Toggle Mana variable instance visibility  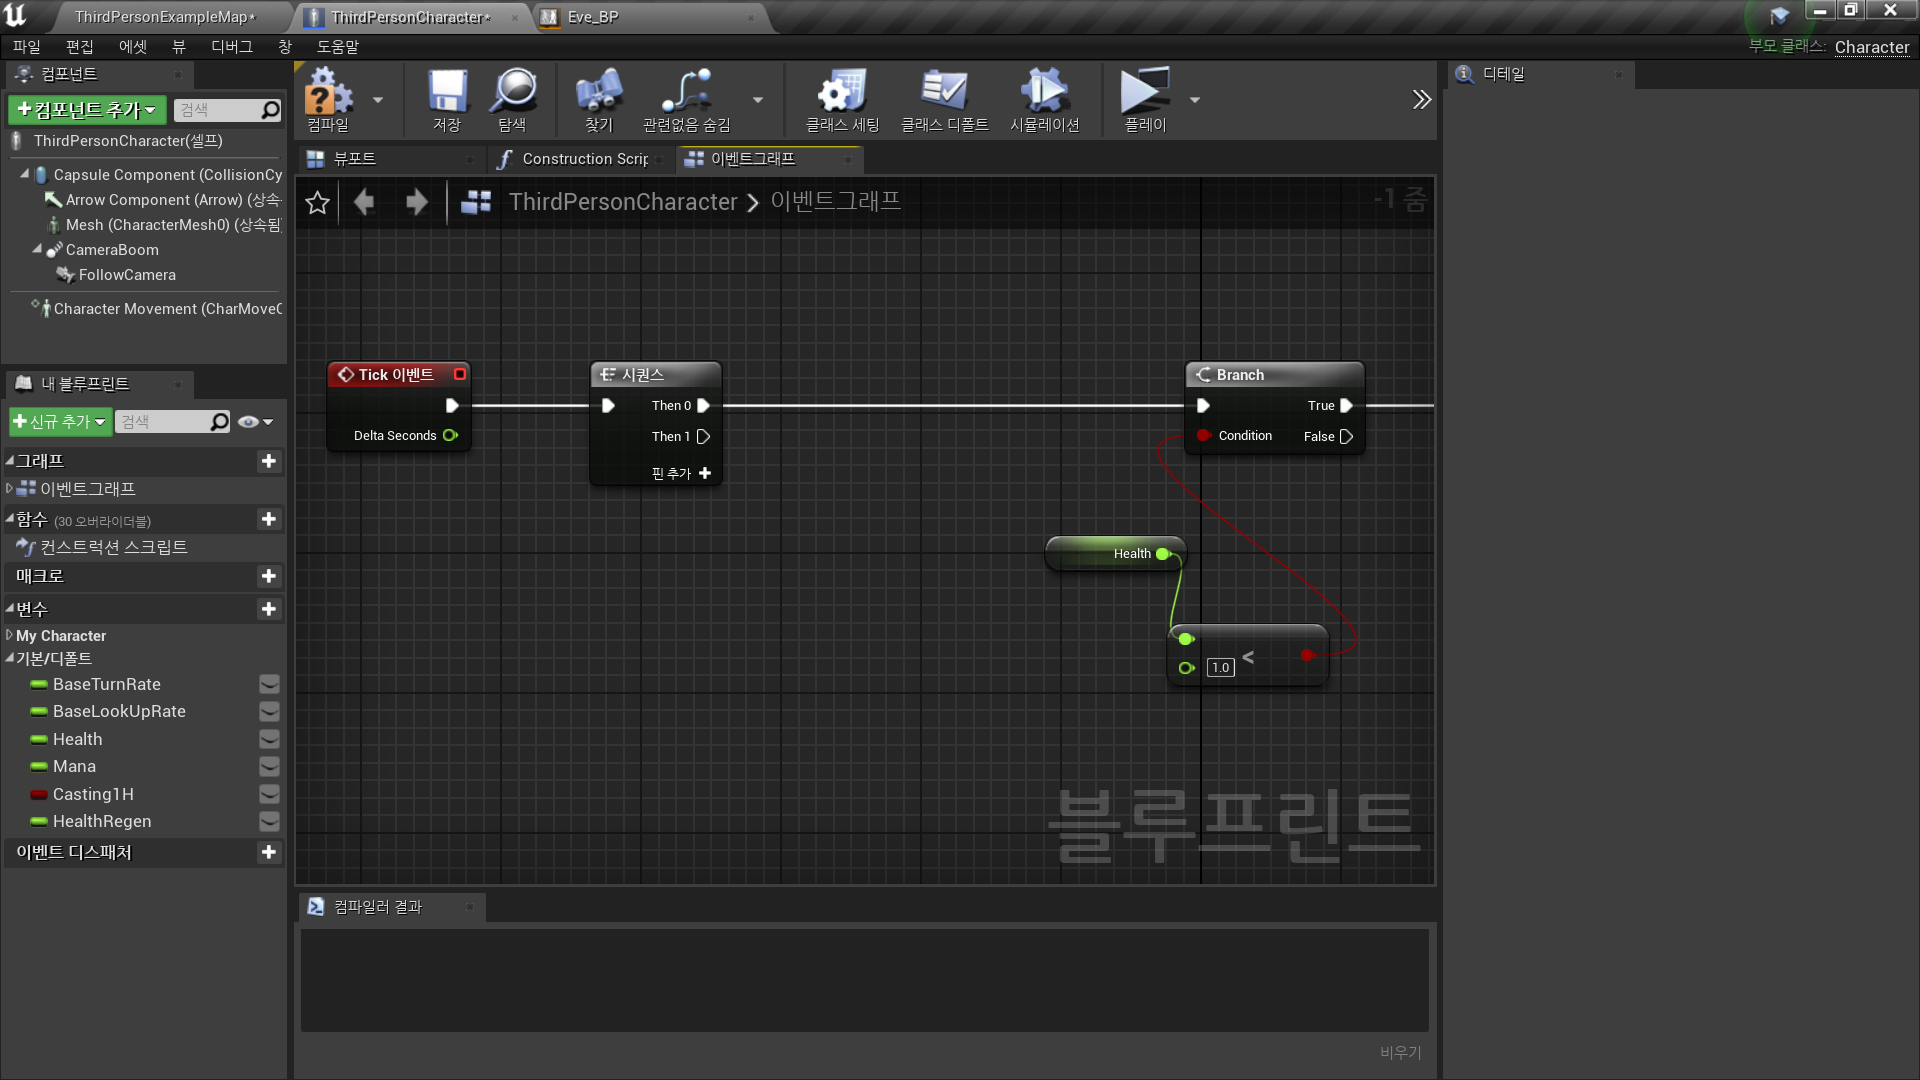tap(269, 767)
